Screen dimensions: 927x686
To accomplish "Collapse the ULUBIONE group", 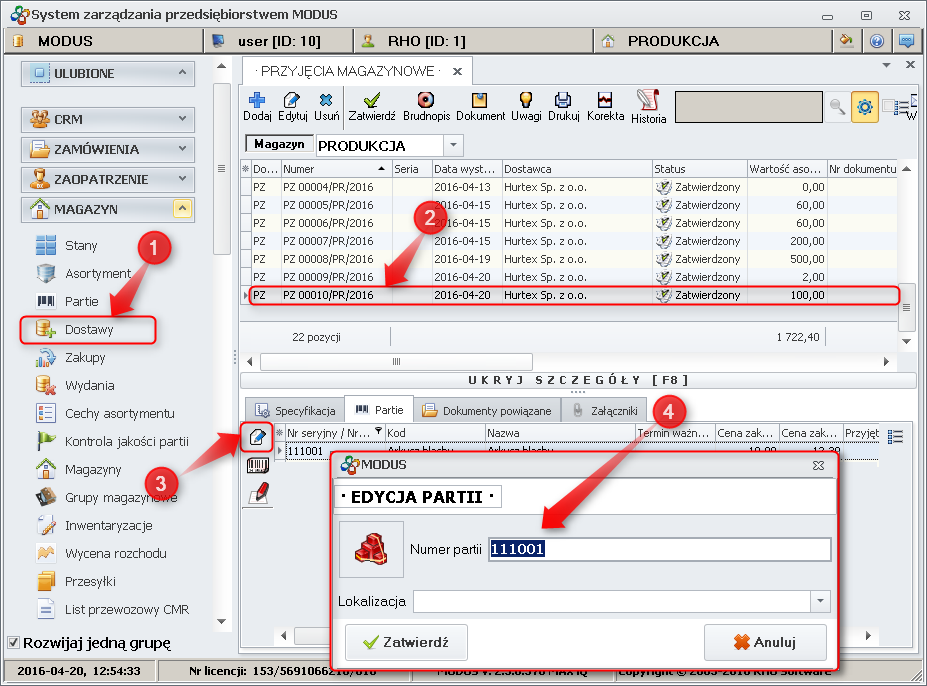I will [182, 73].
